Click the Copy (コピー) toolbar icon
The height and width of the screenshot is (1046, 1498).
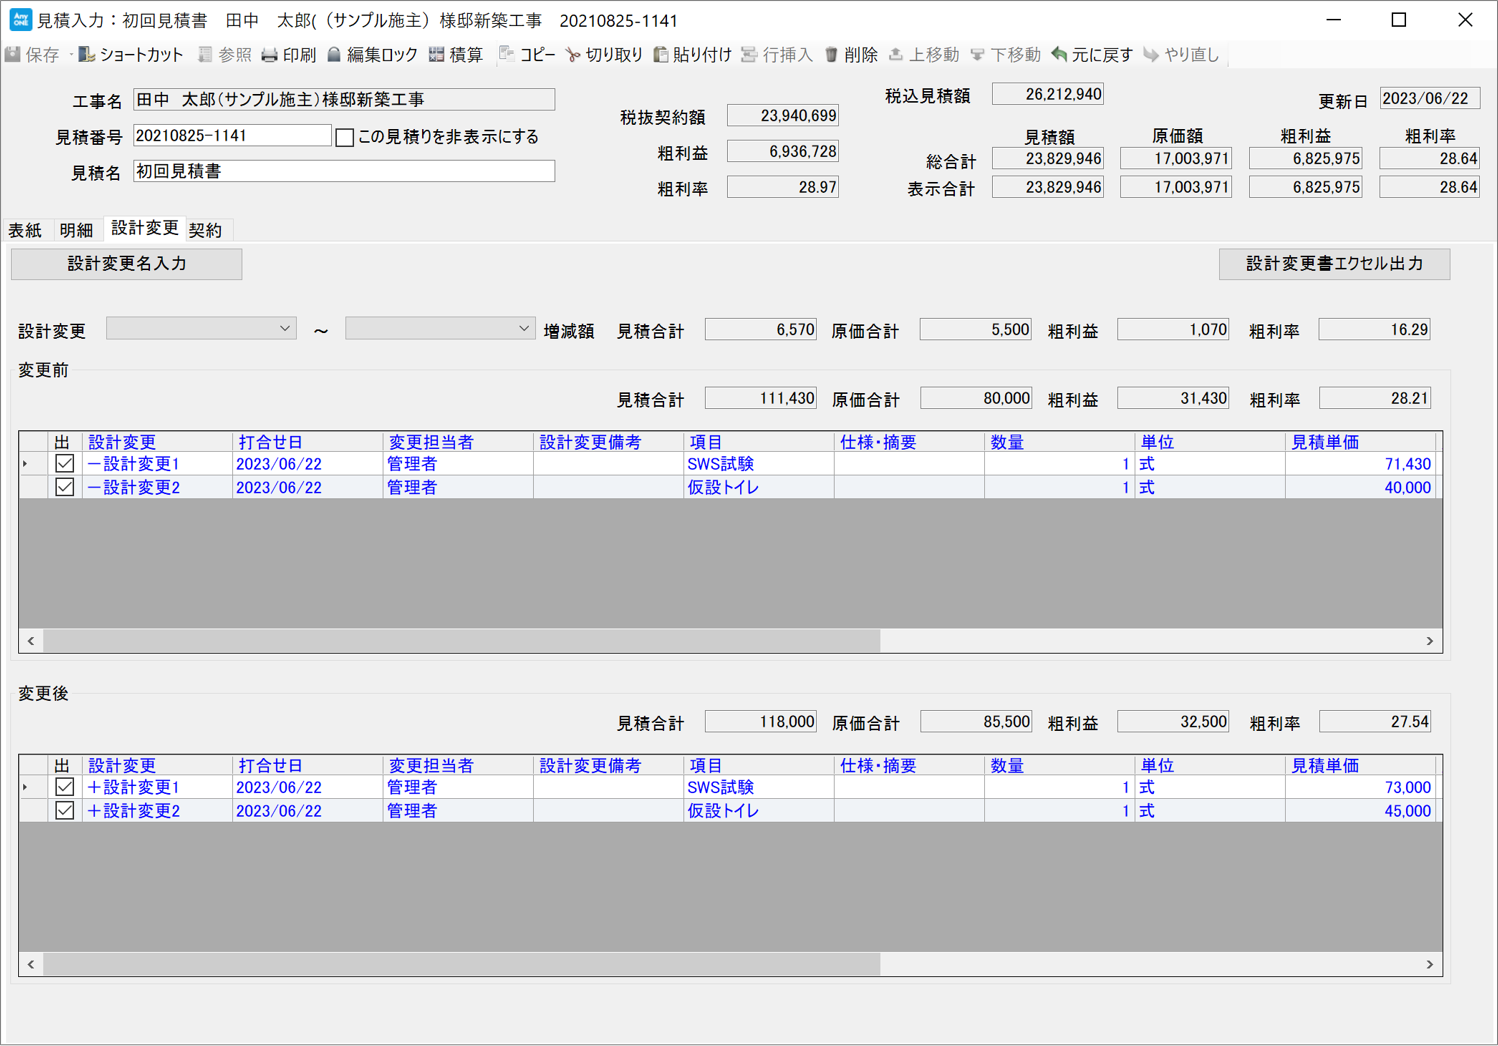pyautogui.click(x=507, y=55)
